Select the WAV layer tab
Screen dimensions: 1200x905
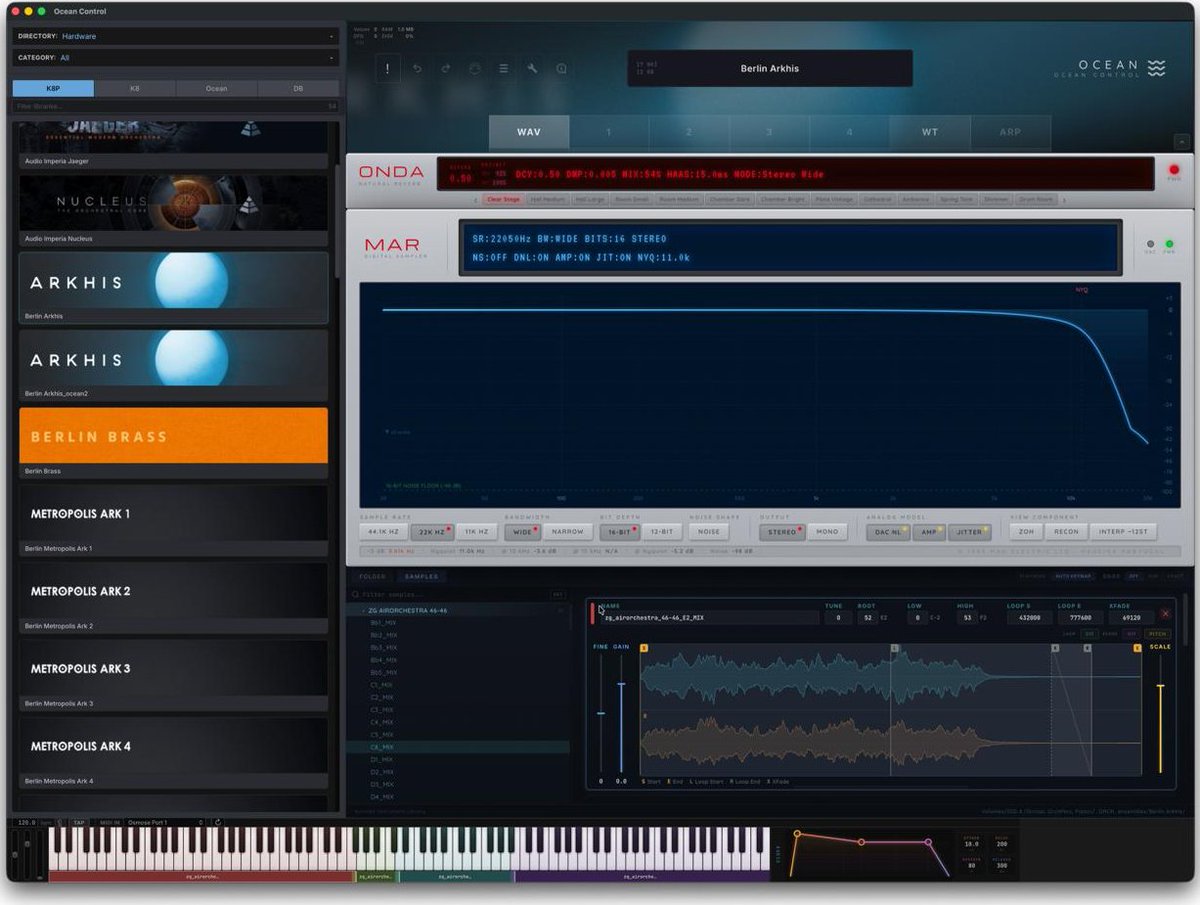(529, 132)
